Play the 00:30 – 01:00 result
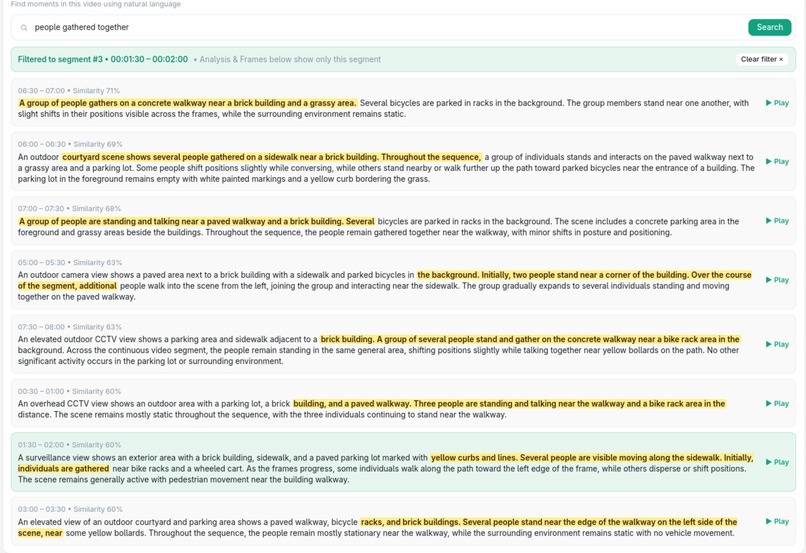Image resolution: width=806 pixels, height=553 pixels. pyautogui.click(x=777, y=403)
